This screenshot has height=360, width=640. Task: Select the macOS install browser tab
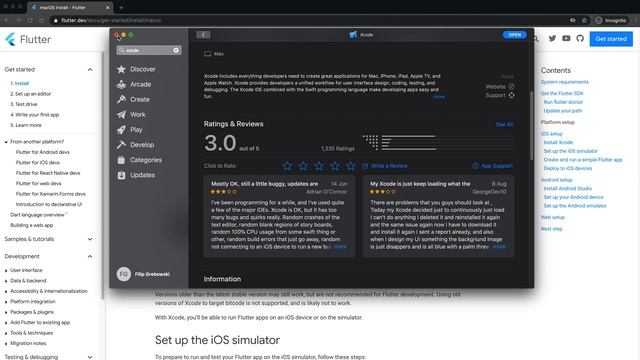point(69,7)
